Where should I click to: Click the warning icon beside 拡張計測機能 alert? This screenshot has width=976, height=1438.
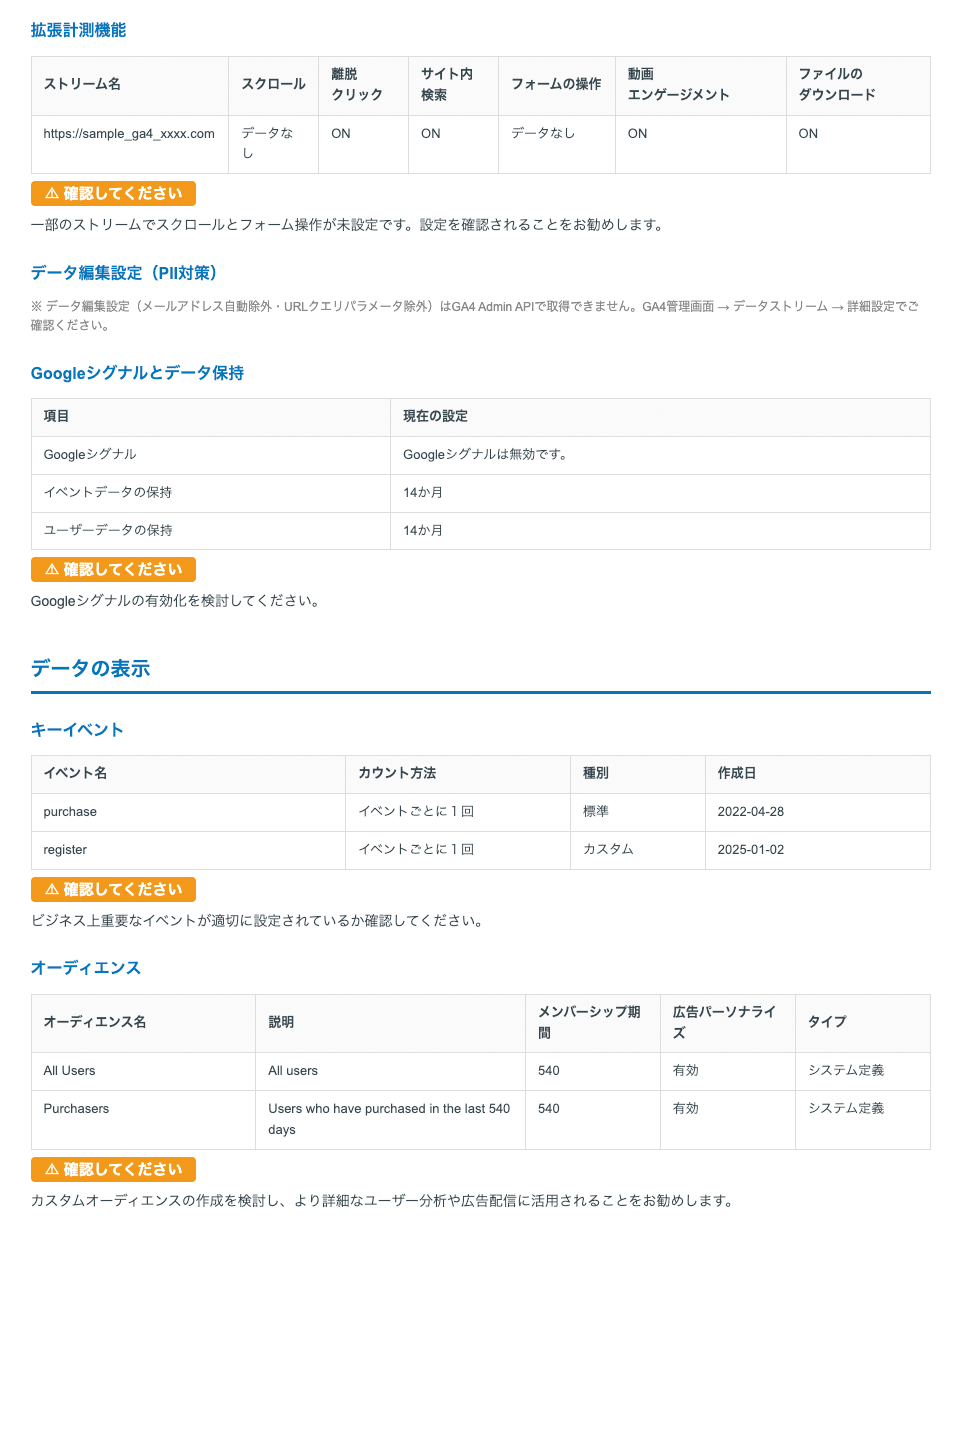49,194
